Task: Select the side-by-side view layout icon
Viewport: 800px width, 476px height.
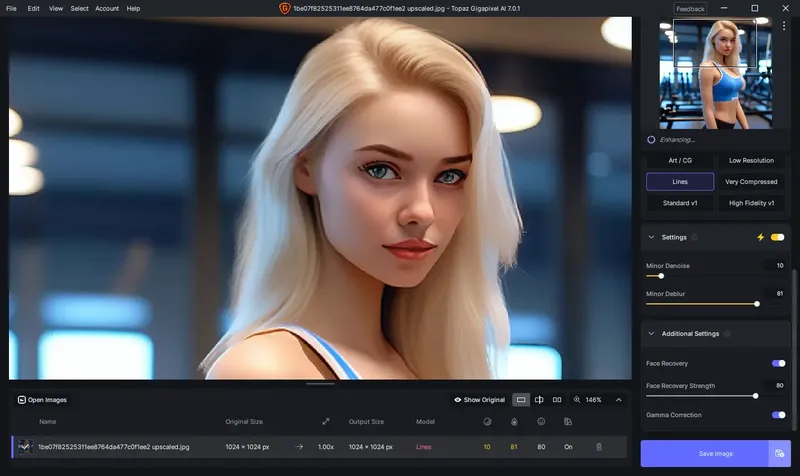Action: click(x=557, y=400)
